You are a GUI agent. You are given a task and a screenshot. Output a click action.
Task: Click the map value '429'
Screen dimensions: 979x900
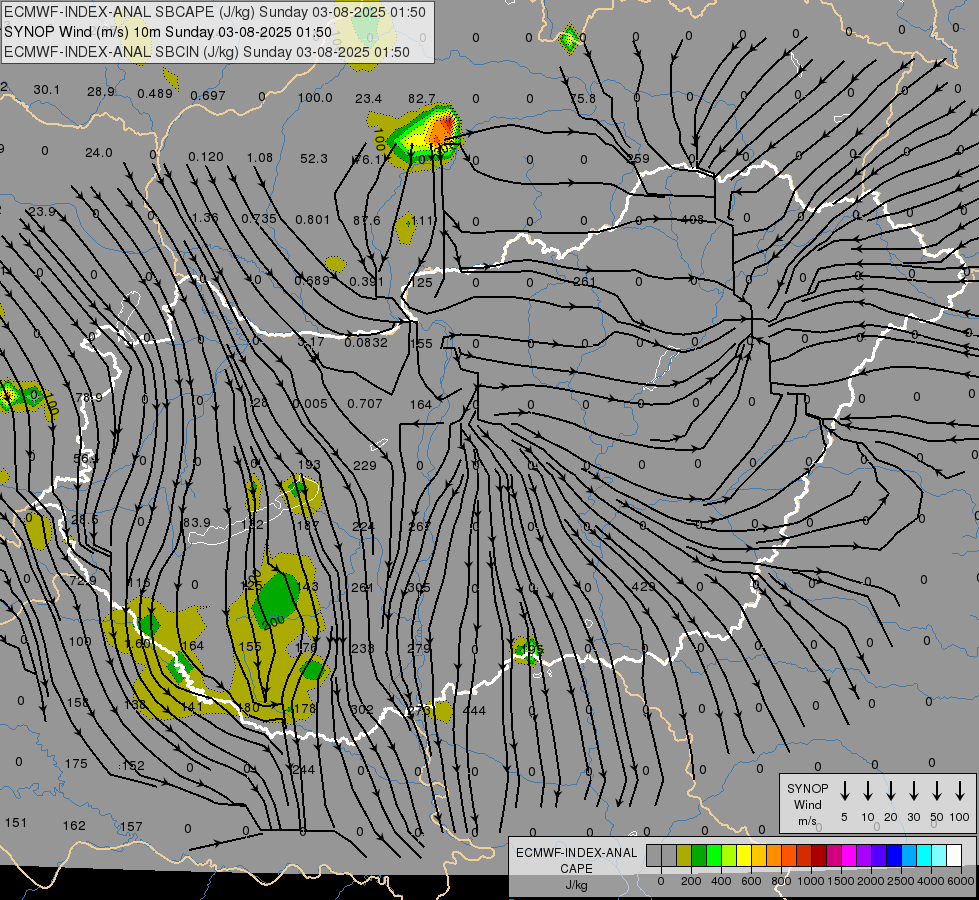click(x=643, y=586)
